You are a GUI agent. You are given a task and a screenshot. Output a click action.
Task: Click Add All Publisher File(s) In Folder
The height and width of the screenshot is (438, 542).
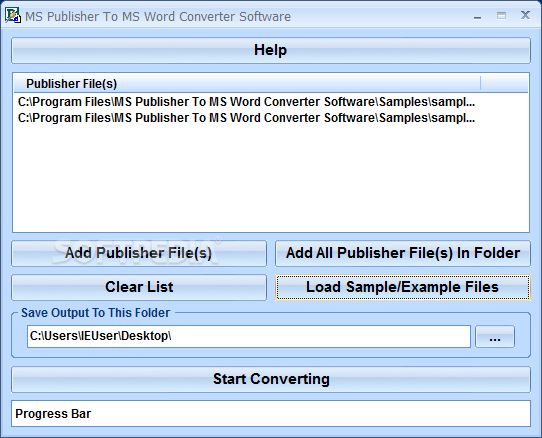pyautogui.click(x=403, y=253)
